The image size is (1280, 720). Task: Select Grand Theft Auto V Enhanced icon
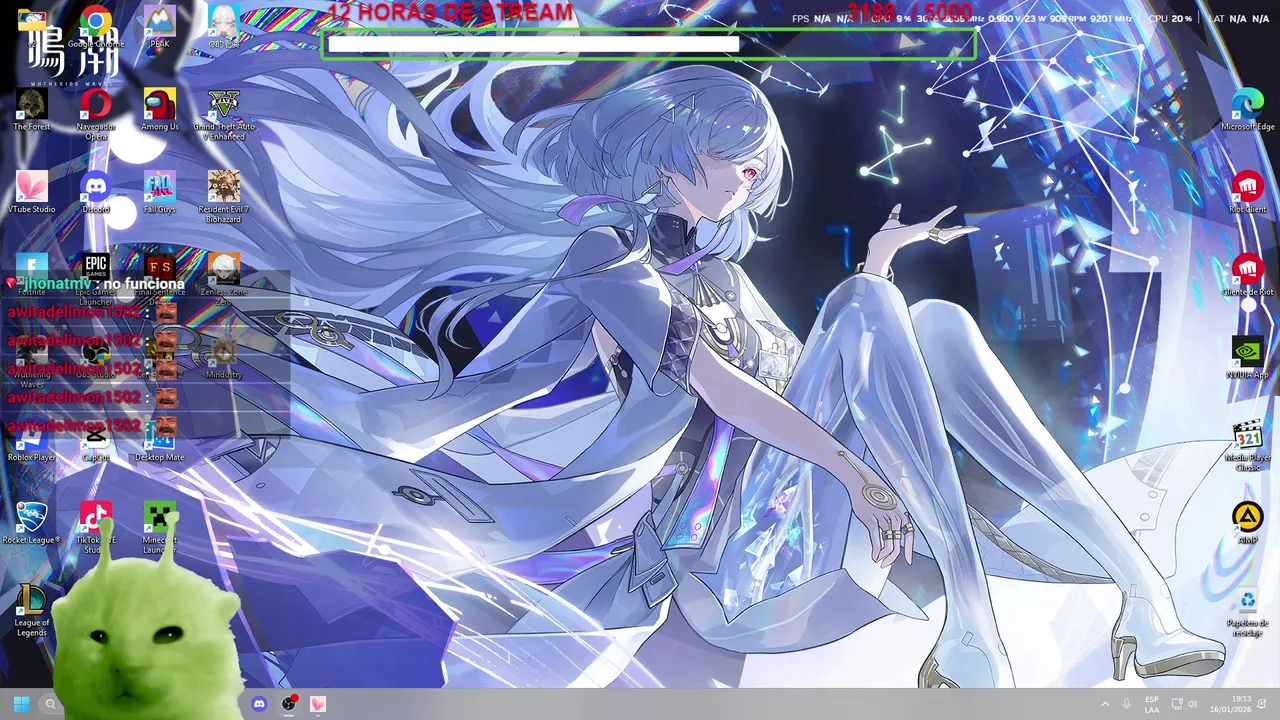point(224,114)
